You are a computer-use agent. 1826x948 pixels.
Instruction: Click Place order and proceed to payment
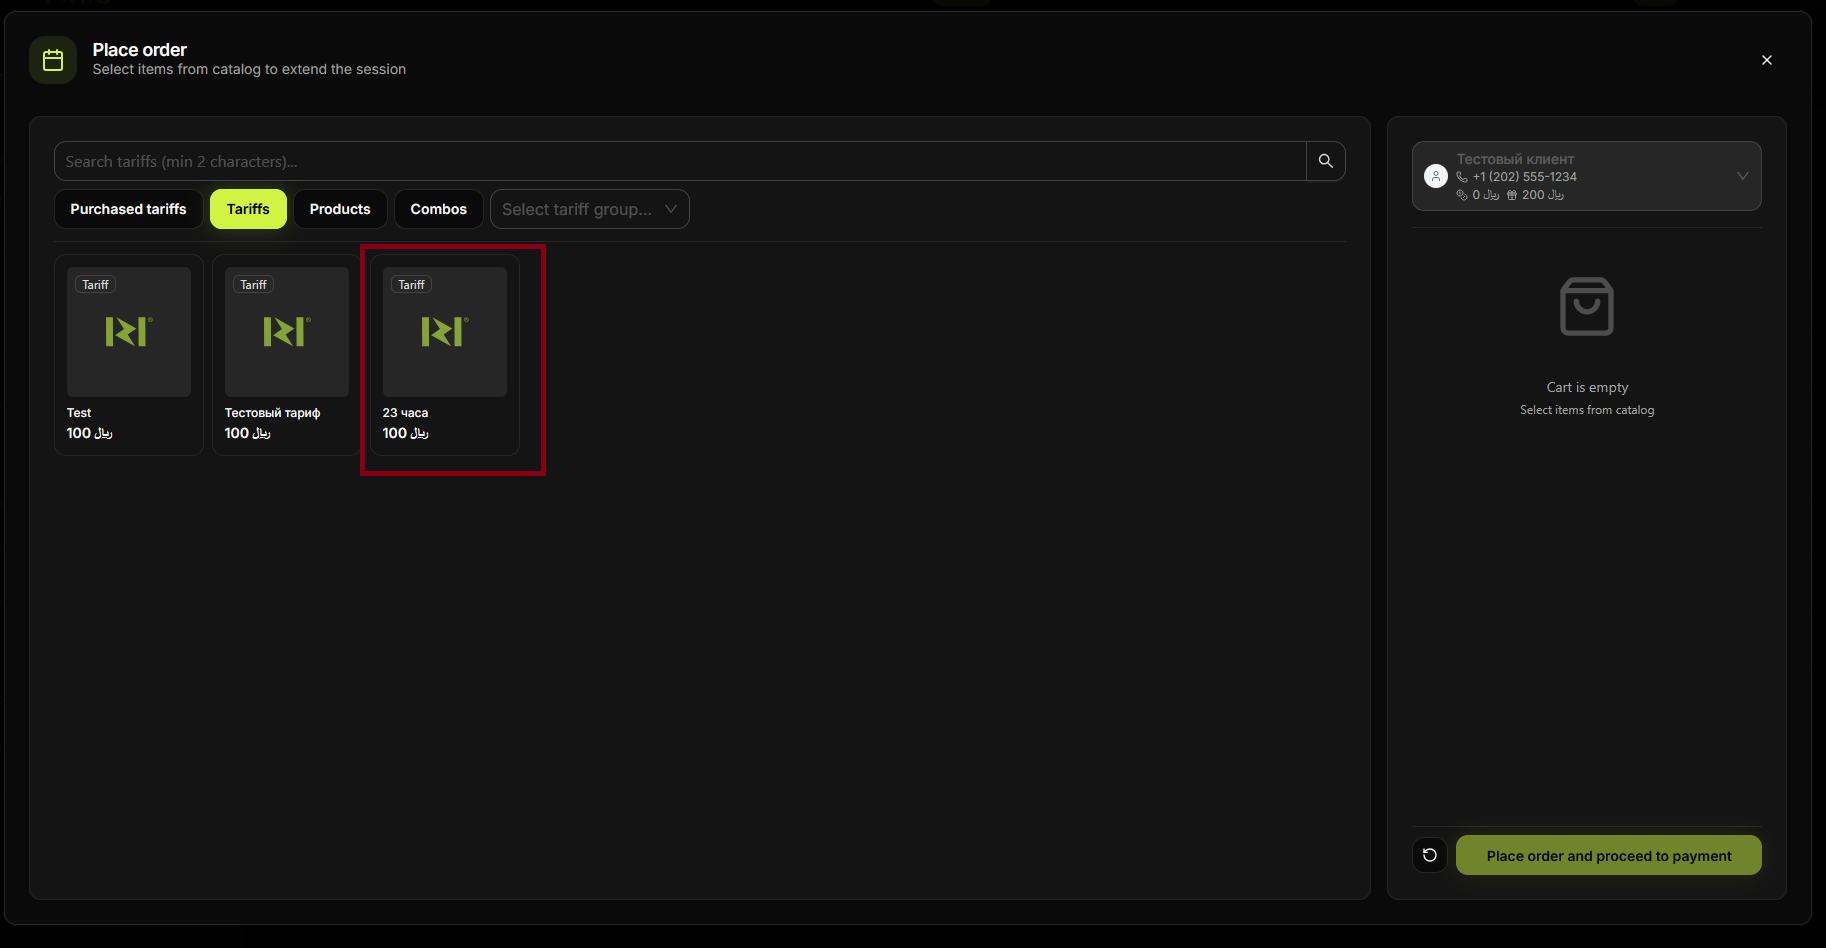tap(1608, 855)
